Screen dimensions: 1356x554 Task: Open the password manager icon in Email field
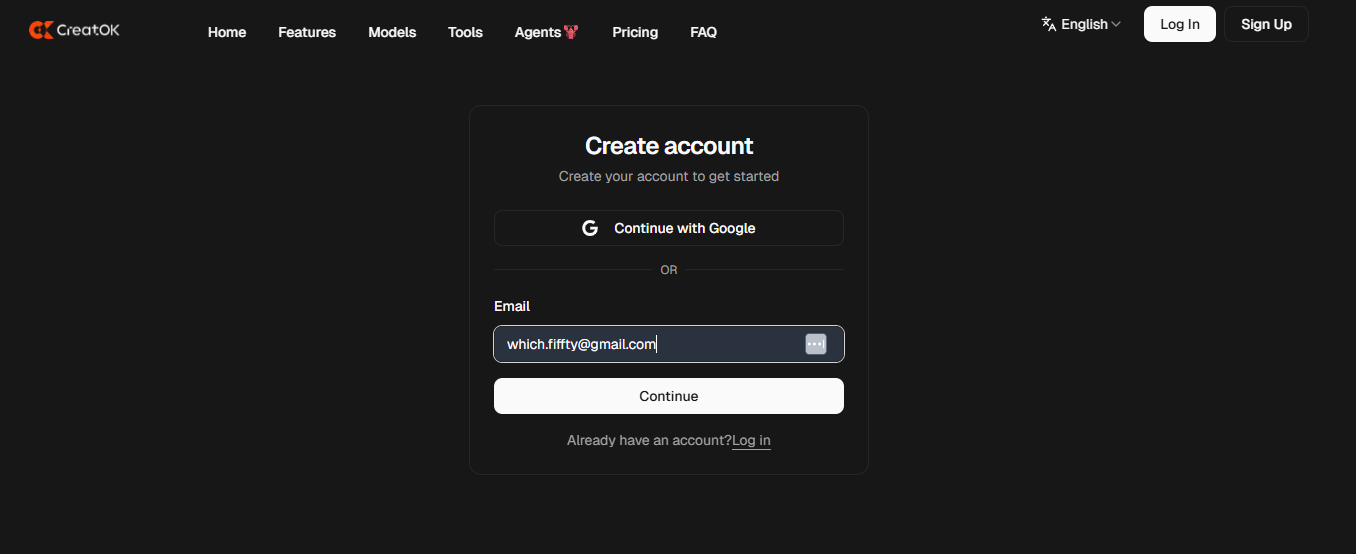[816, 344]
